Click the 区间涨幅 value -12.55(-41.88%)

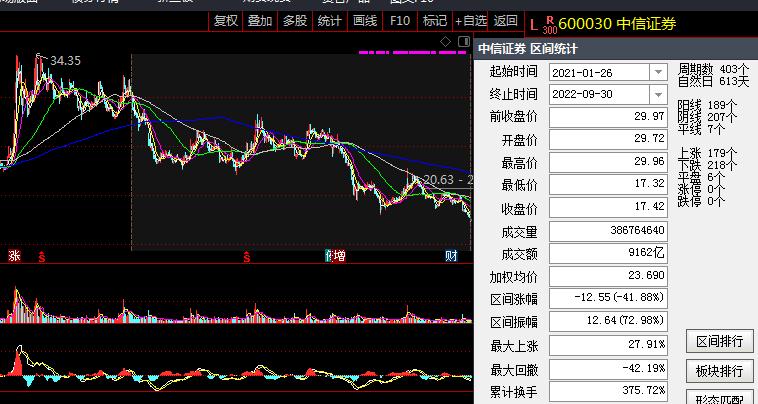pos(609,298)
